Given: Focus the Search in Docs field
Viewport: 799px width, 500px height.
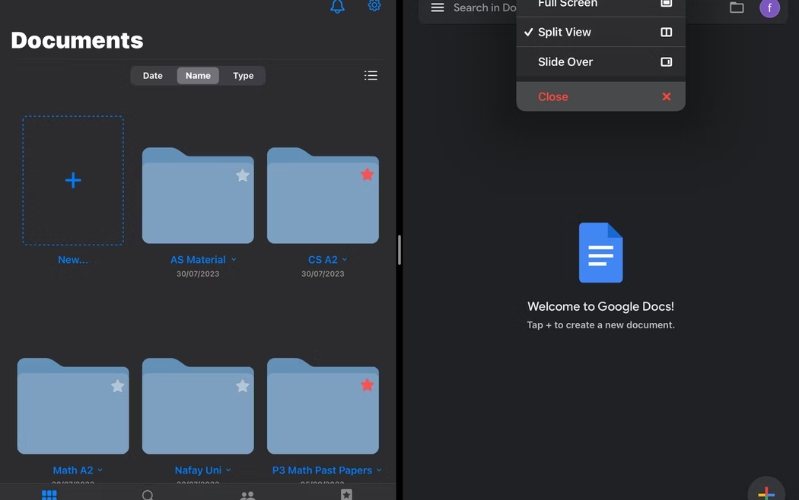Looking at the screenshot, I should (x=485, y=8).
